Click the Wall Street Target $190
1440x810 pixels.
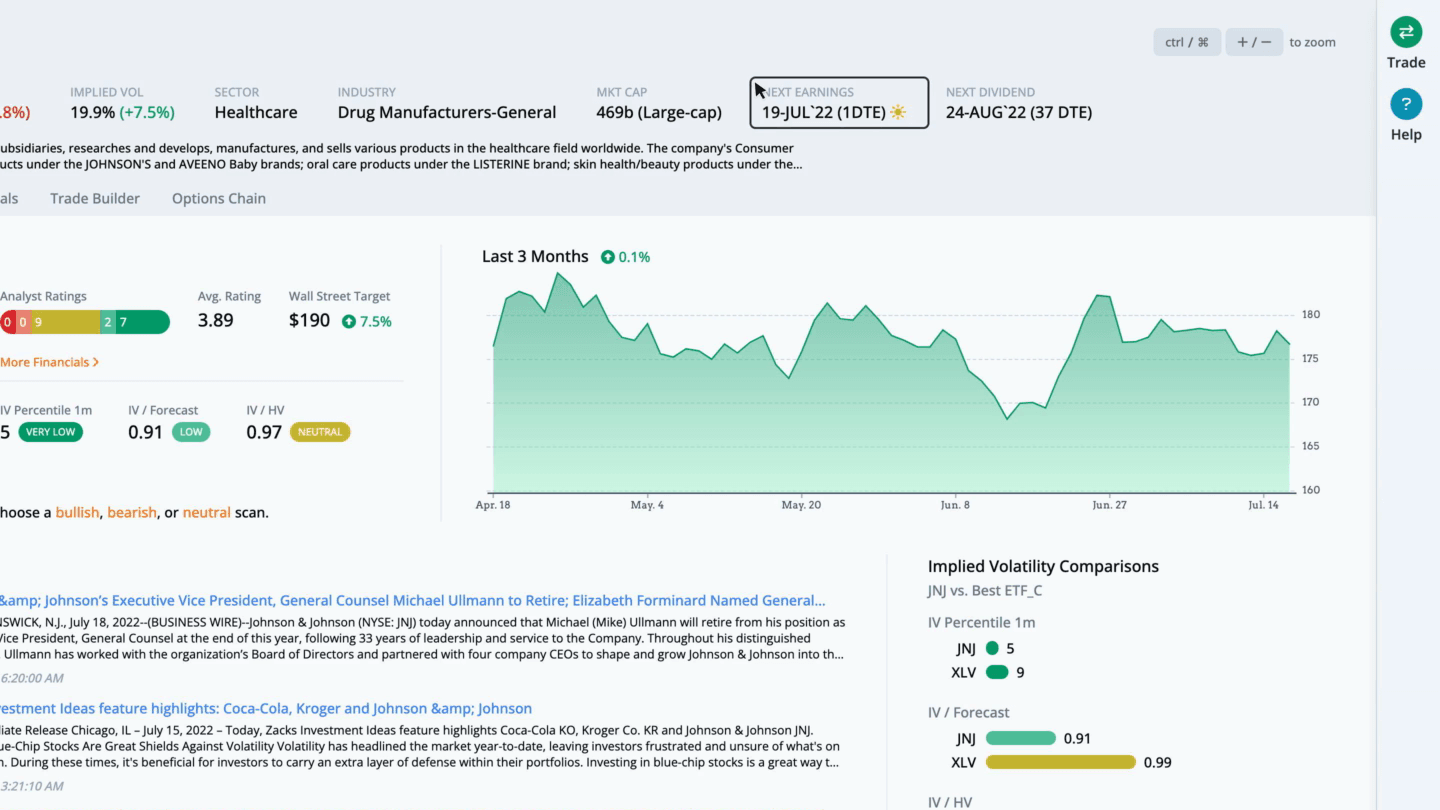[309, 321]
